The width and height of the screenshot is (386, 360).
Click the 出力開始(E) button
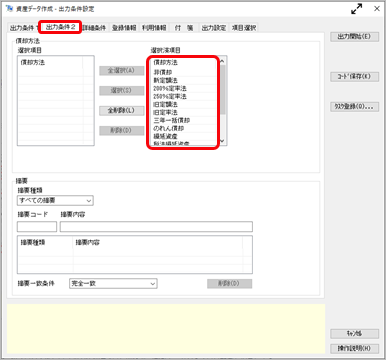tap(354, 36)
